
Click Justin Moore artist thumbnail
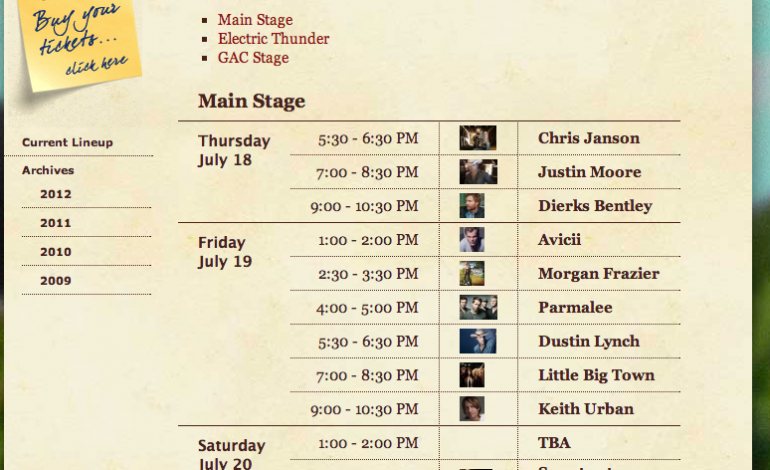[477, 172]
